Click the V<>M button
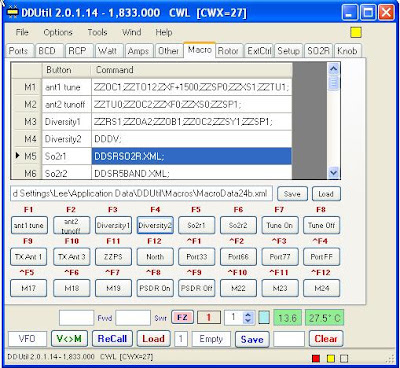 click(69, 339)
